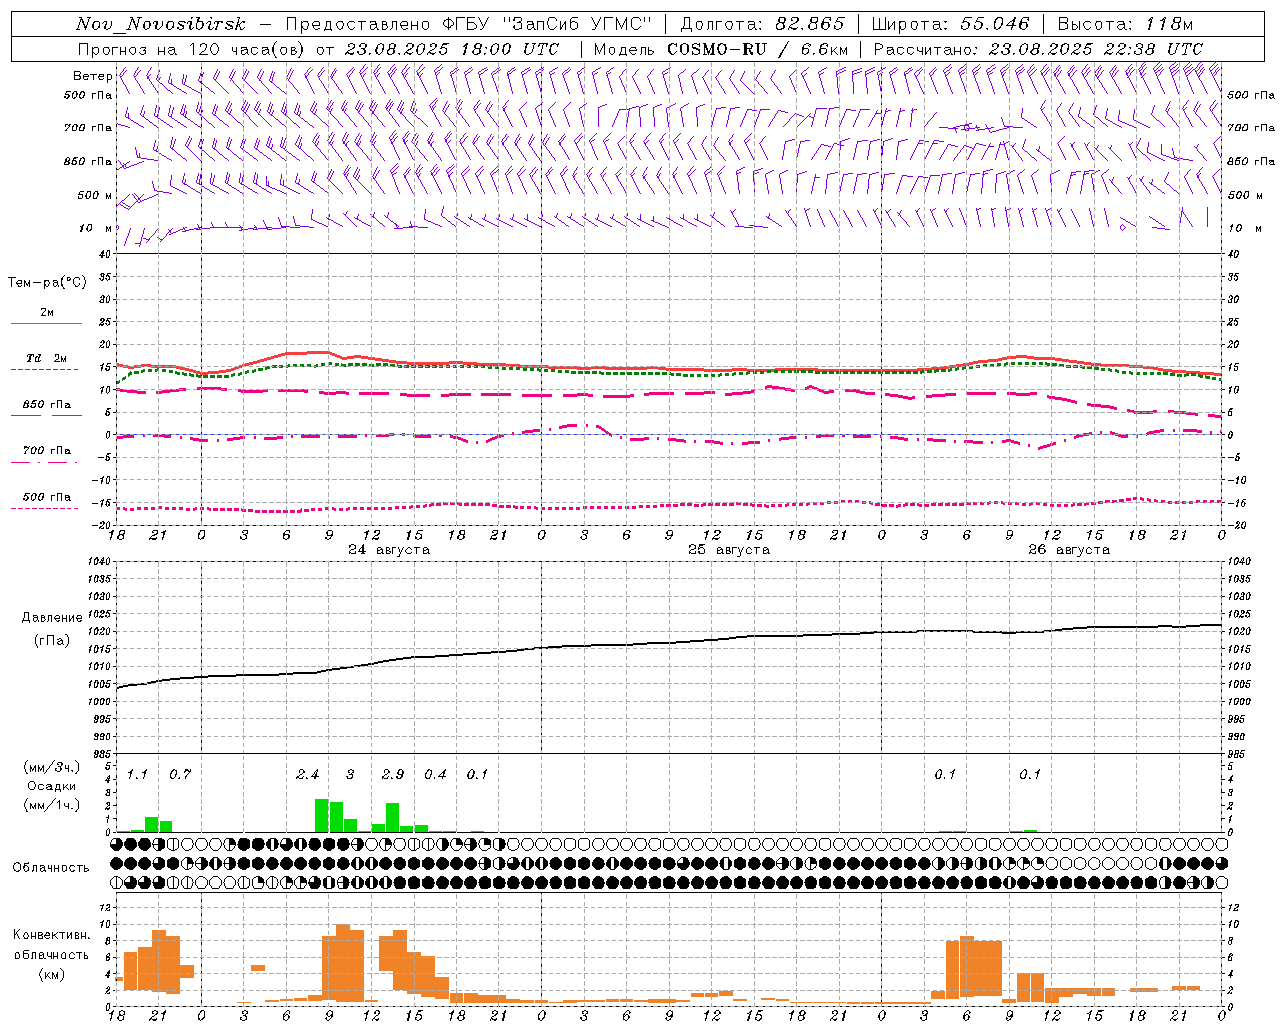Click the 'Конвективн.' convective cloud label
This screenshot has width=1280, height=1024.
pos(51,935)
